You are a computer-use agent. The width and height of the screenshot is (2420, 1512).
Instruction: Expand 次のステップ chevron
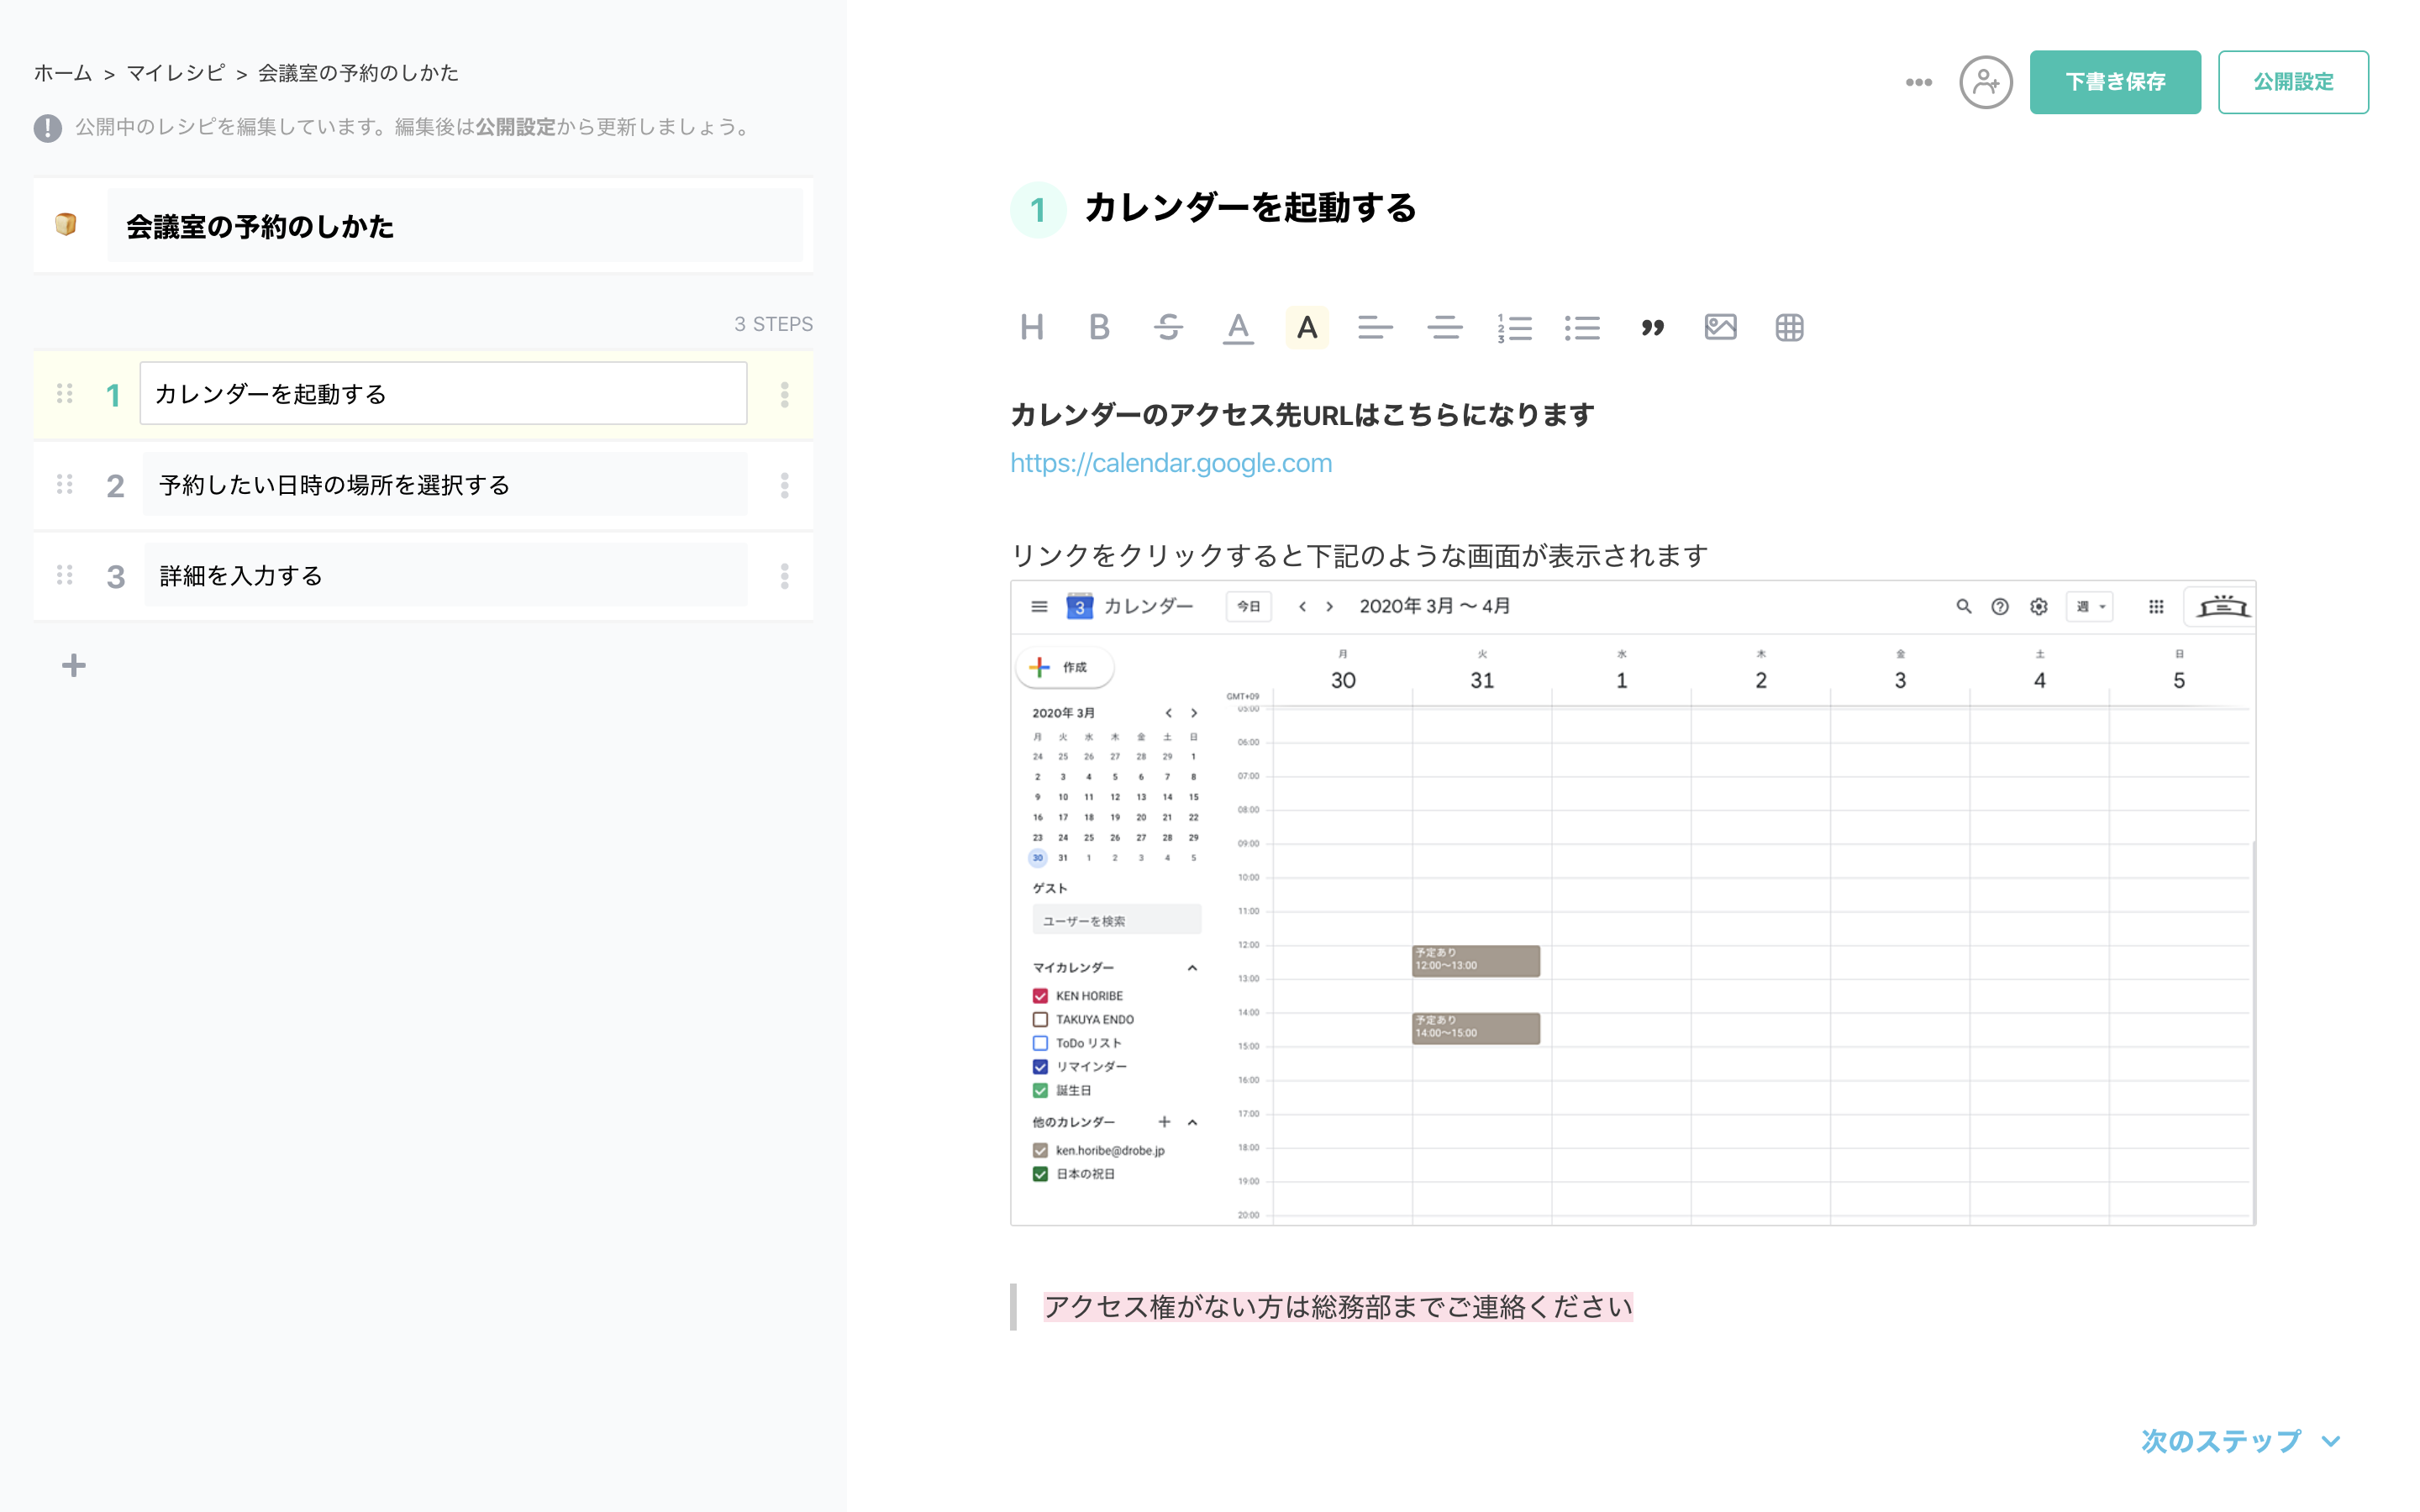click(2331, 1441)
